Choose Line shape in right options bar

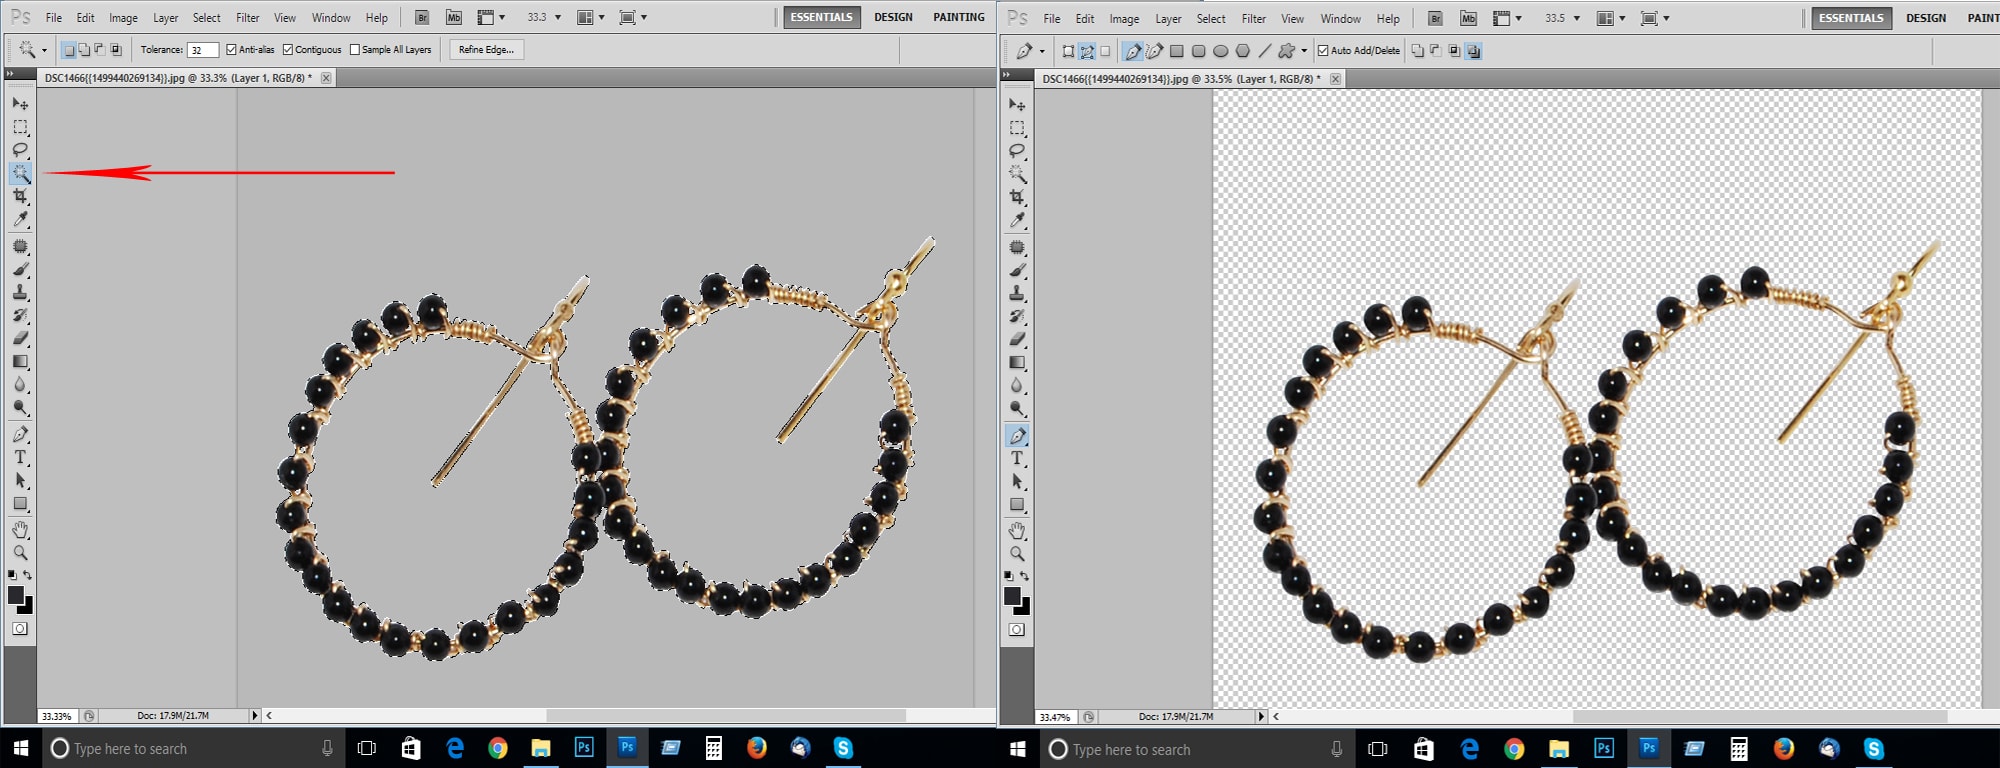click(1264, 51)
